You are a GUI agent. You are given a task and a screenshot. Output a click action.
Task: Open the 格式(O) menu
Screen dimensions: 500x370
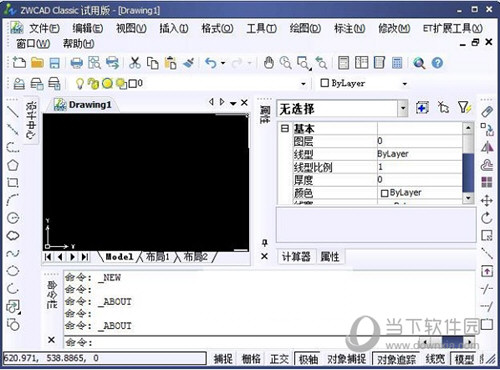pyautogui.click(x=217, y=28)
